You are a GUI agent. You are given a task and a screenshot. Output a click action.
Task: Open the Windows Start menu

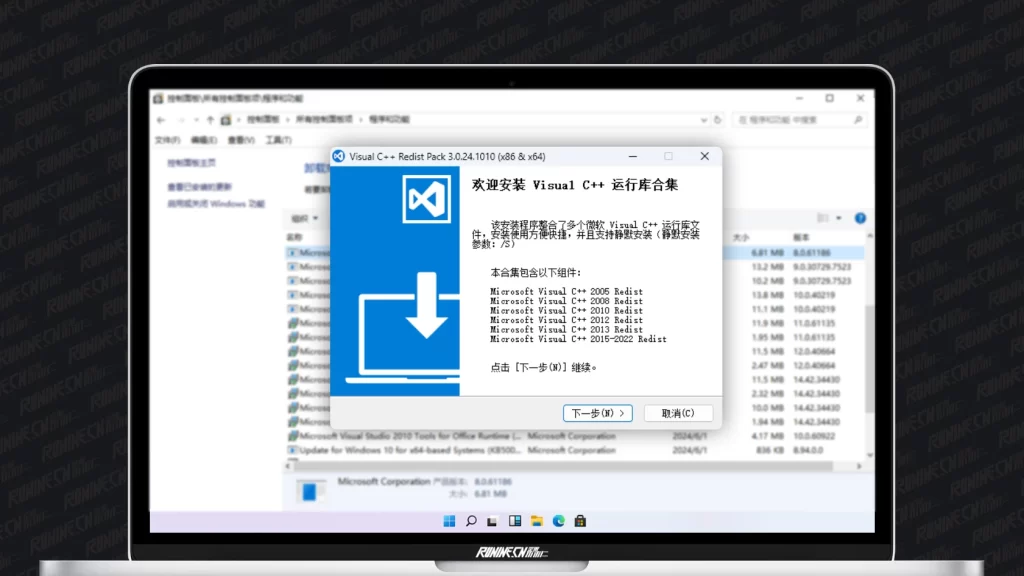[x=449, y=521]
